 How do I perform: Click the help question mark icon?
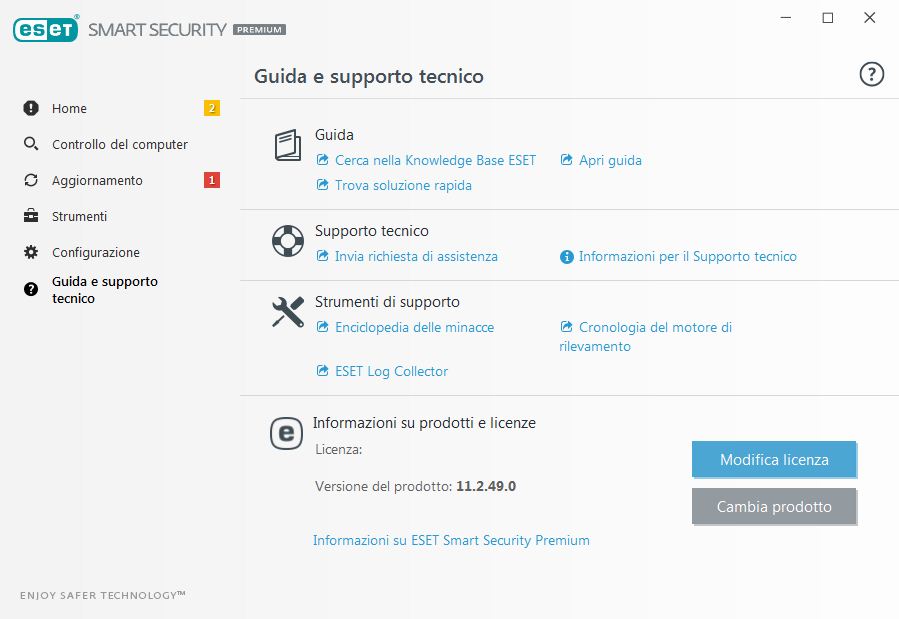coord(872,74)
